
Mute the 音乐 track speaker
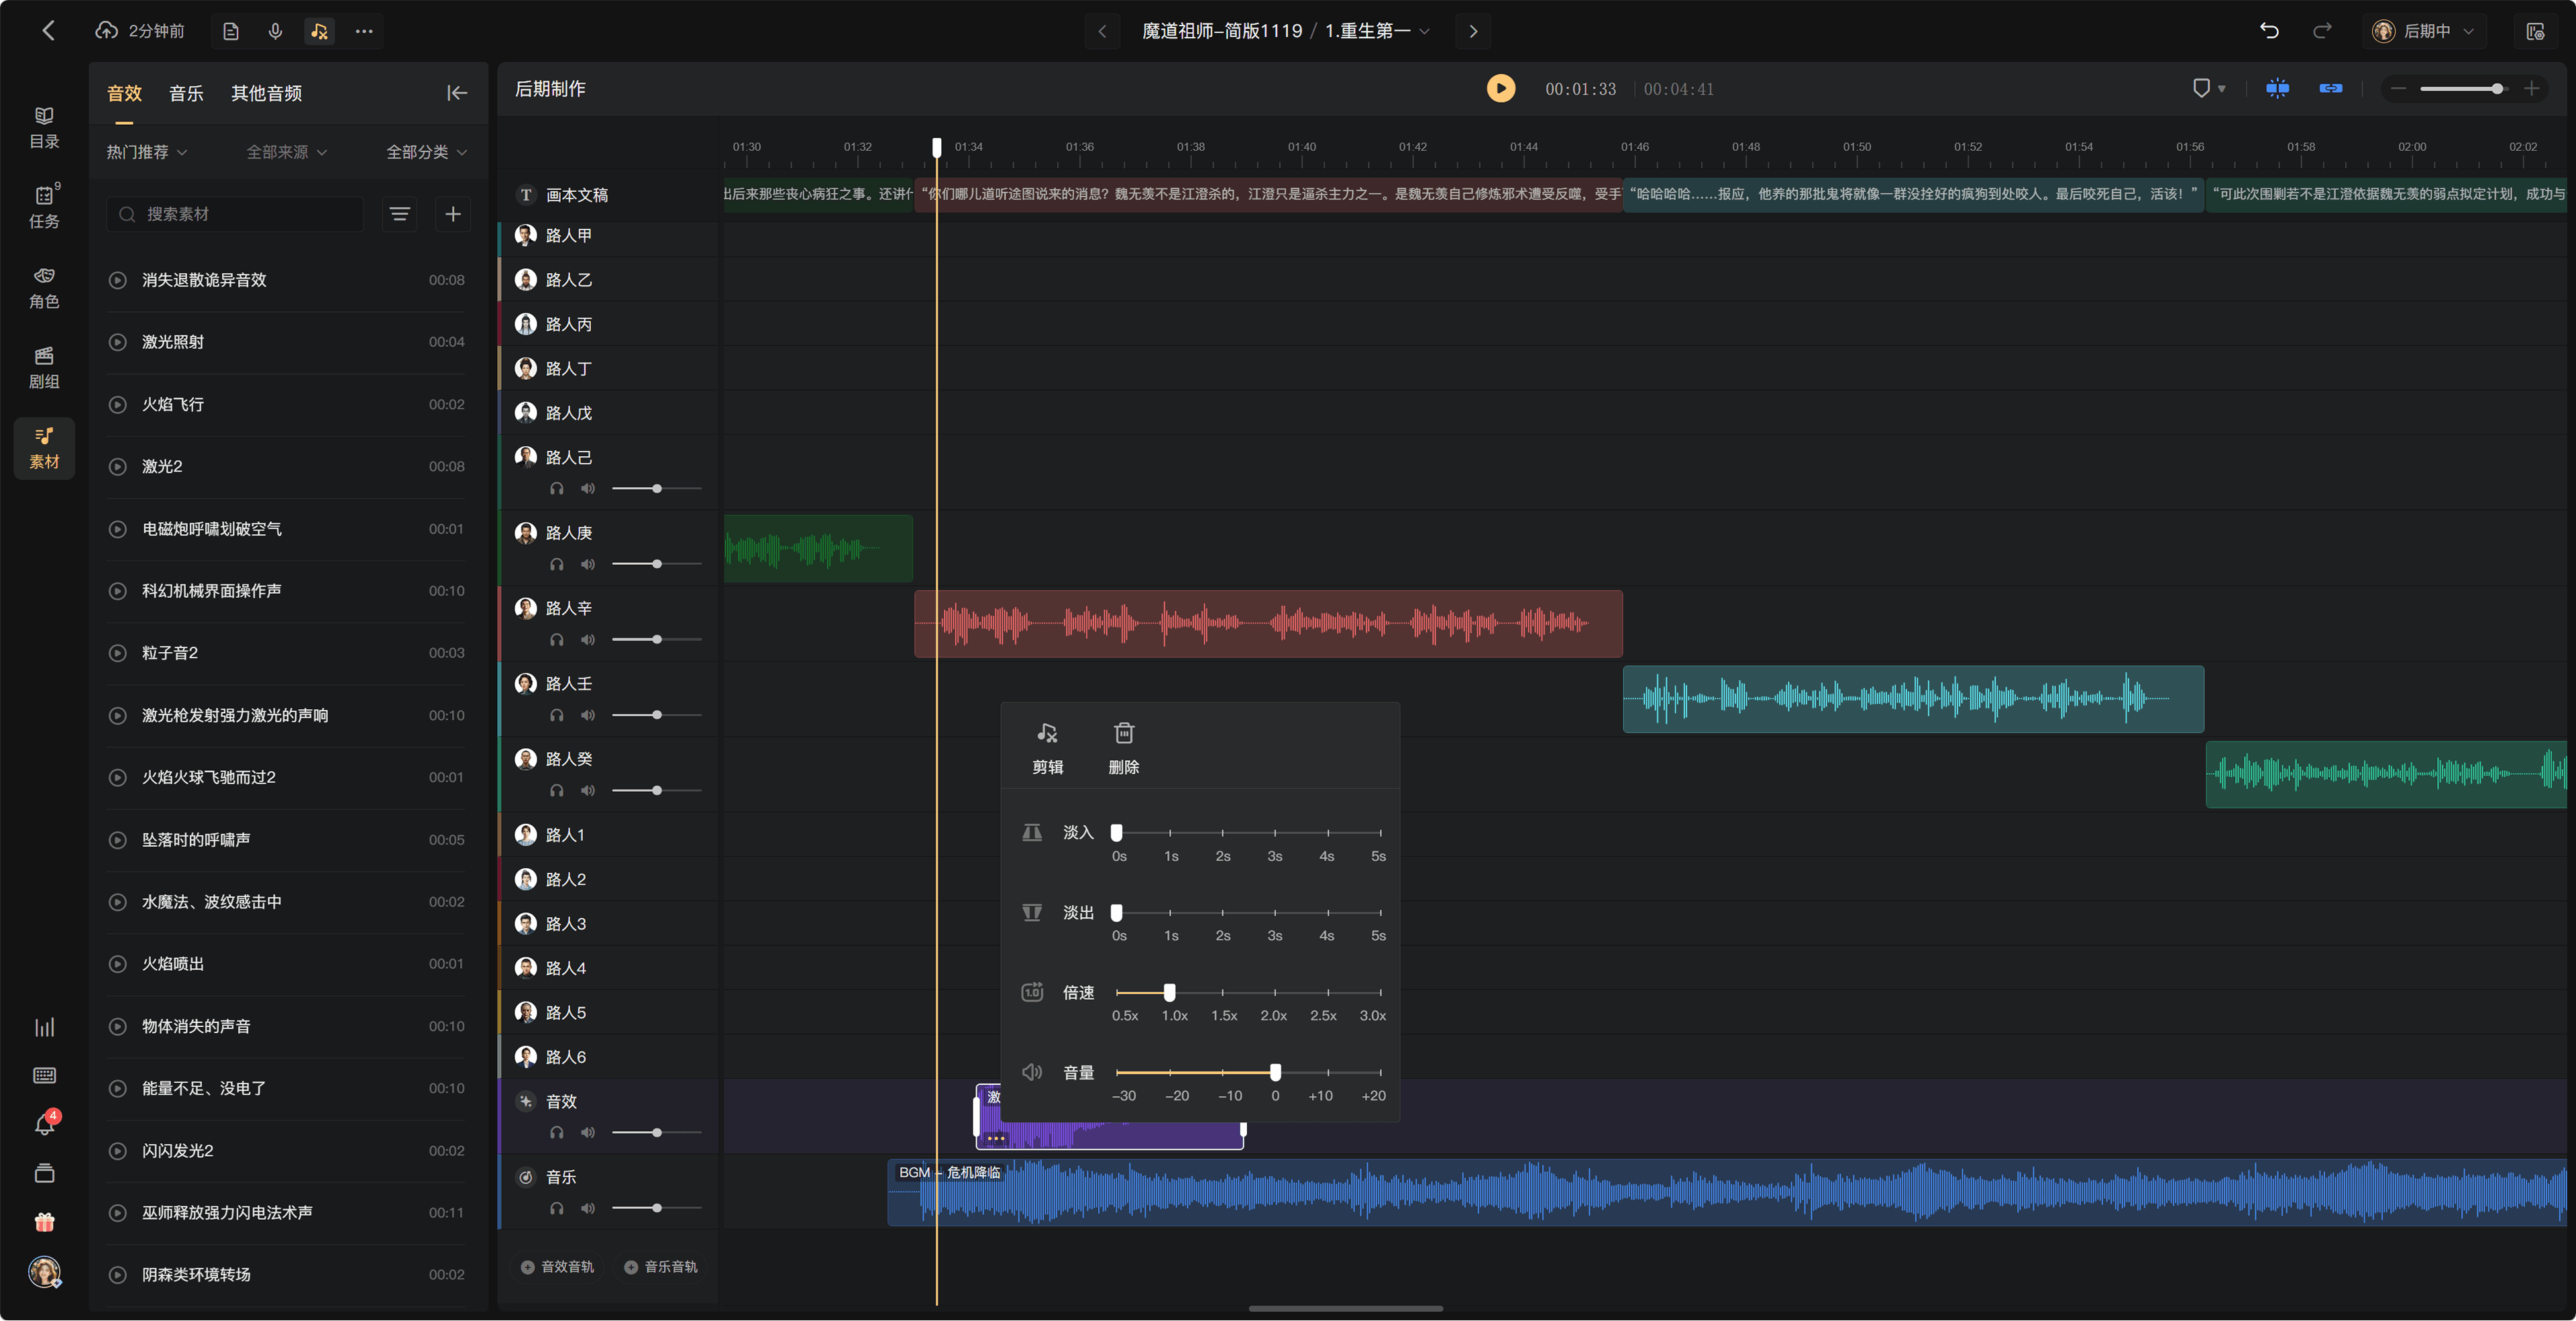588,1208
